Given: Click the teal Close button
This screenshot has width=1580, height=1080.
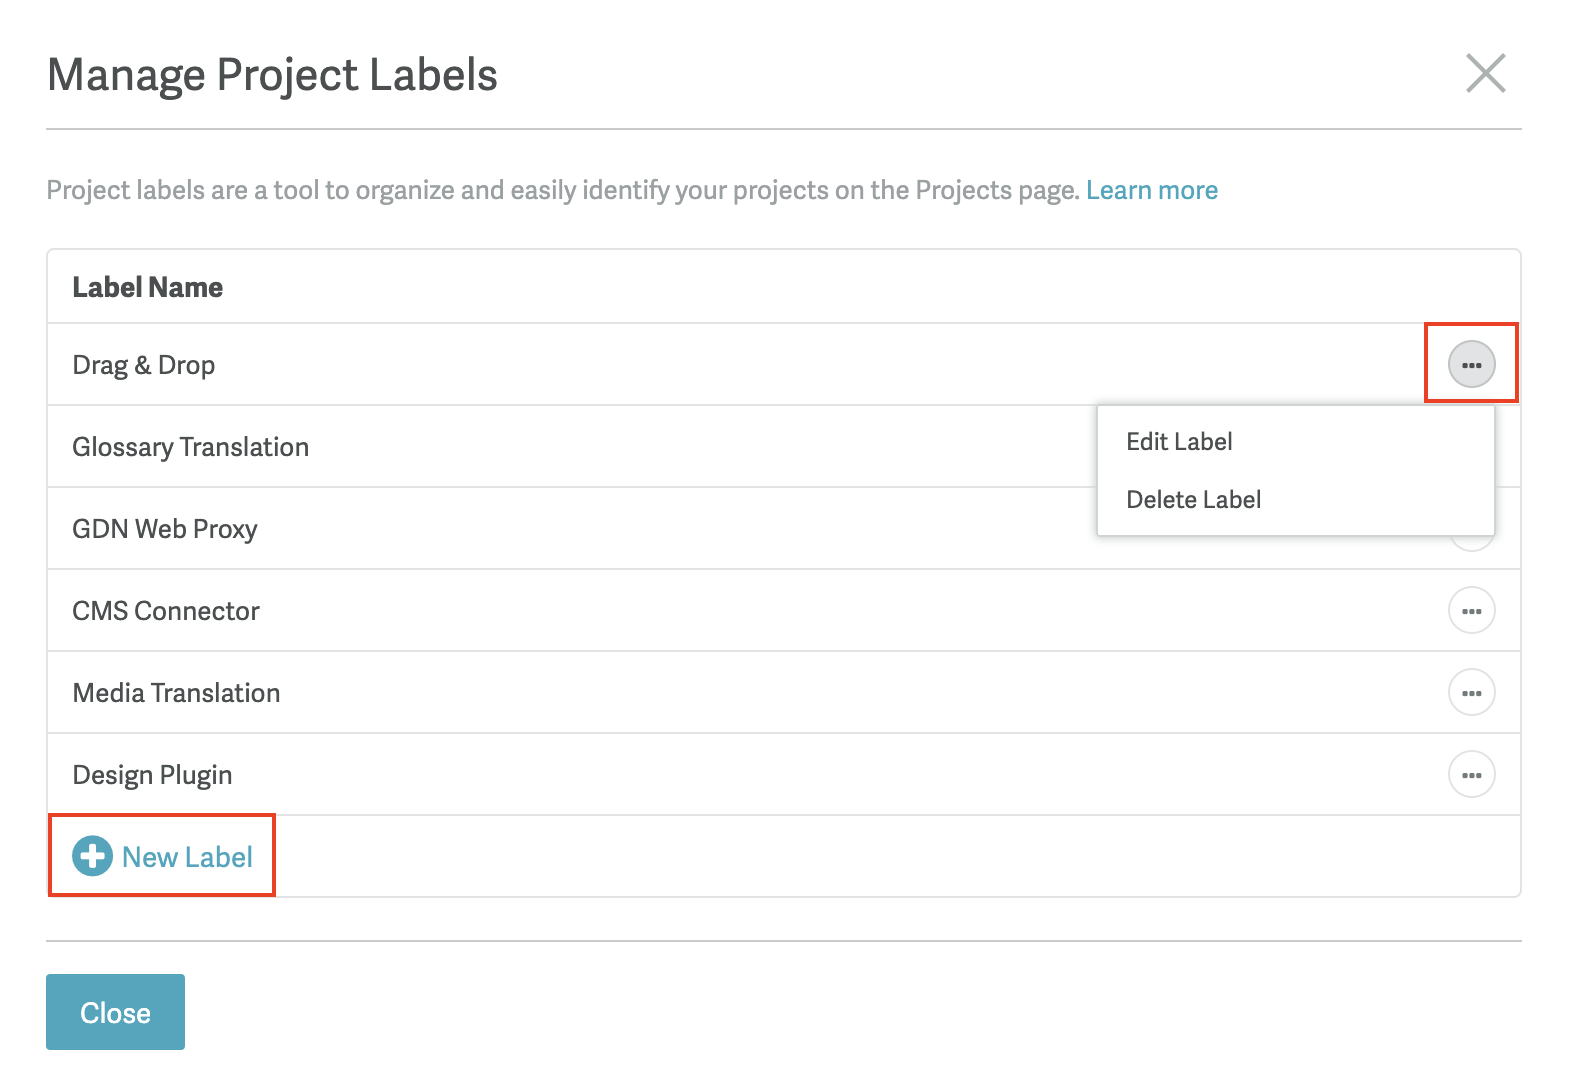Looking at the screenshot, I should pyautogui.click(x=115, y=1012).
